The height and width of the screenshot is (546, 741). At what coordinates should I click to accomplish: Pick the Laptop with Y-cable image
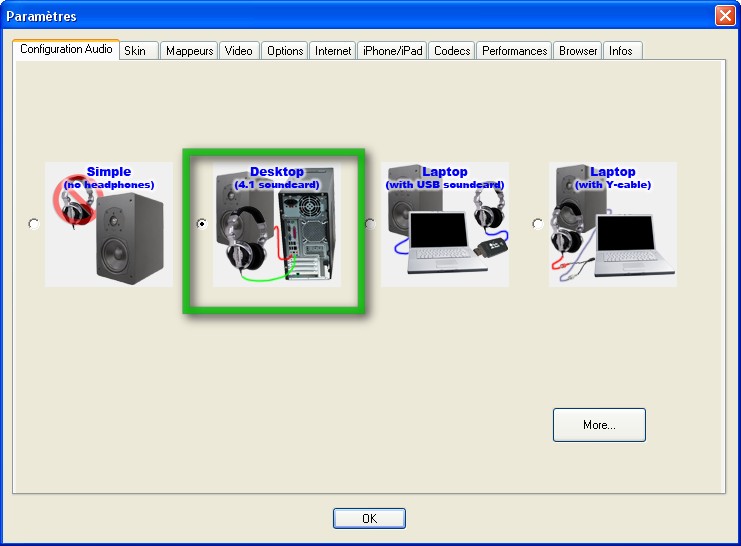[x=613, y=225]
